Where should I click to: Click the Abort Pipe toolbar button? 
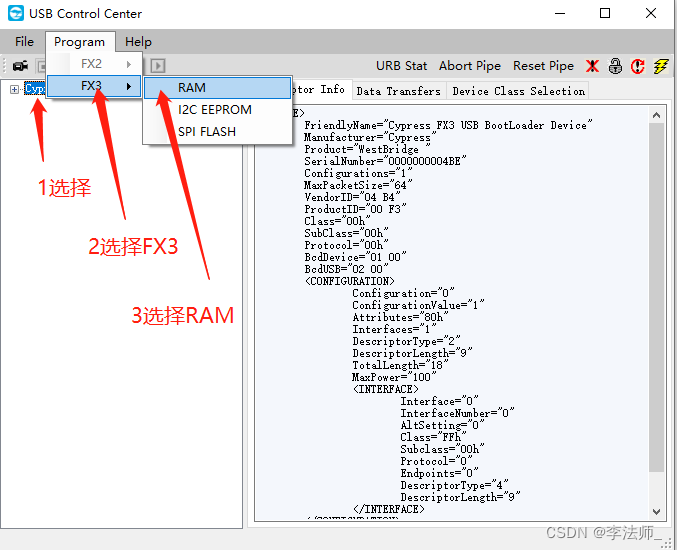click(470, 66)
